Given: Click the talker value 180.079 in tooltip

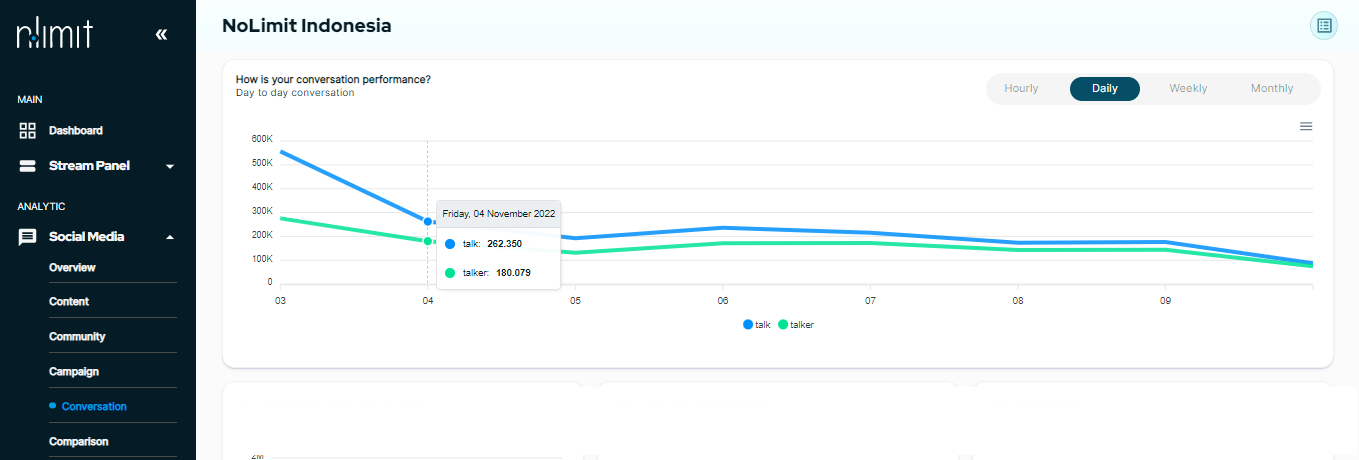Looking at the screenshot, I should 513,272.
